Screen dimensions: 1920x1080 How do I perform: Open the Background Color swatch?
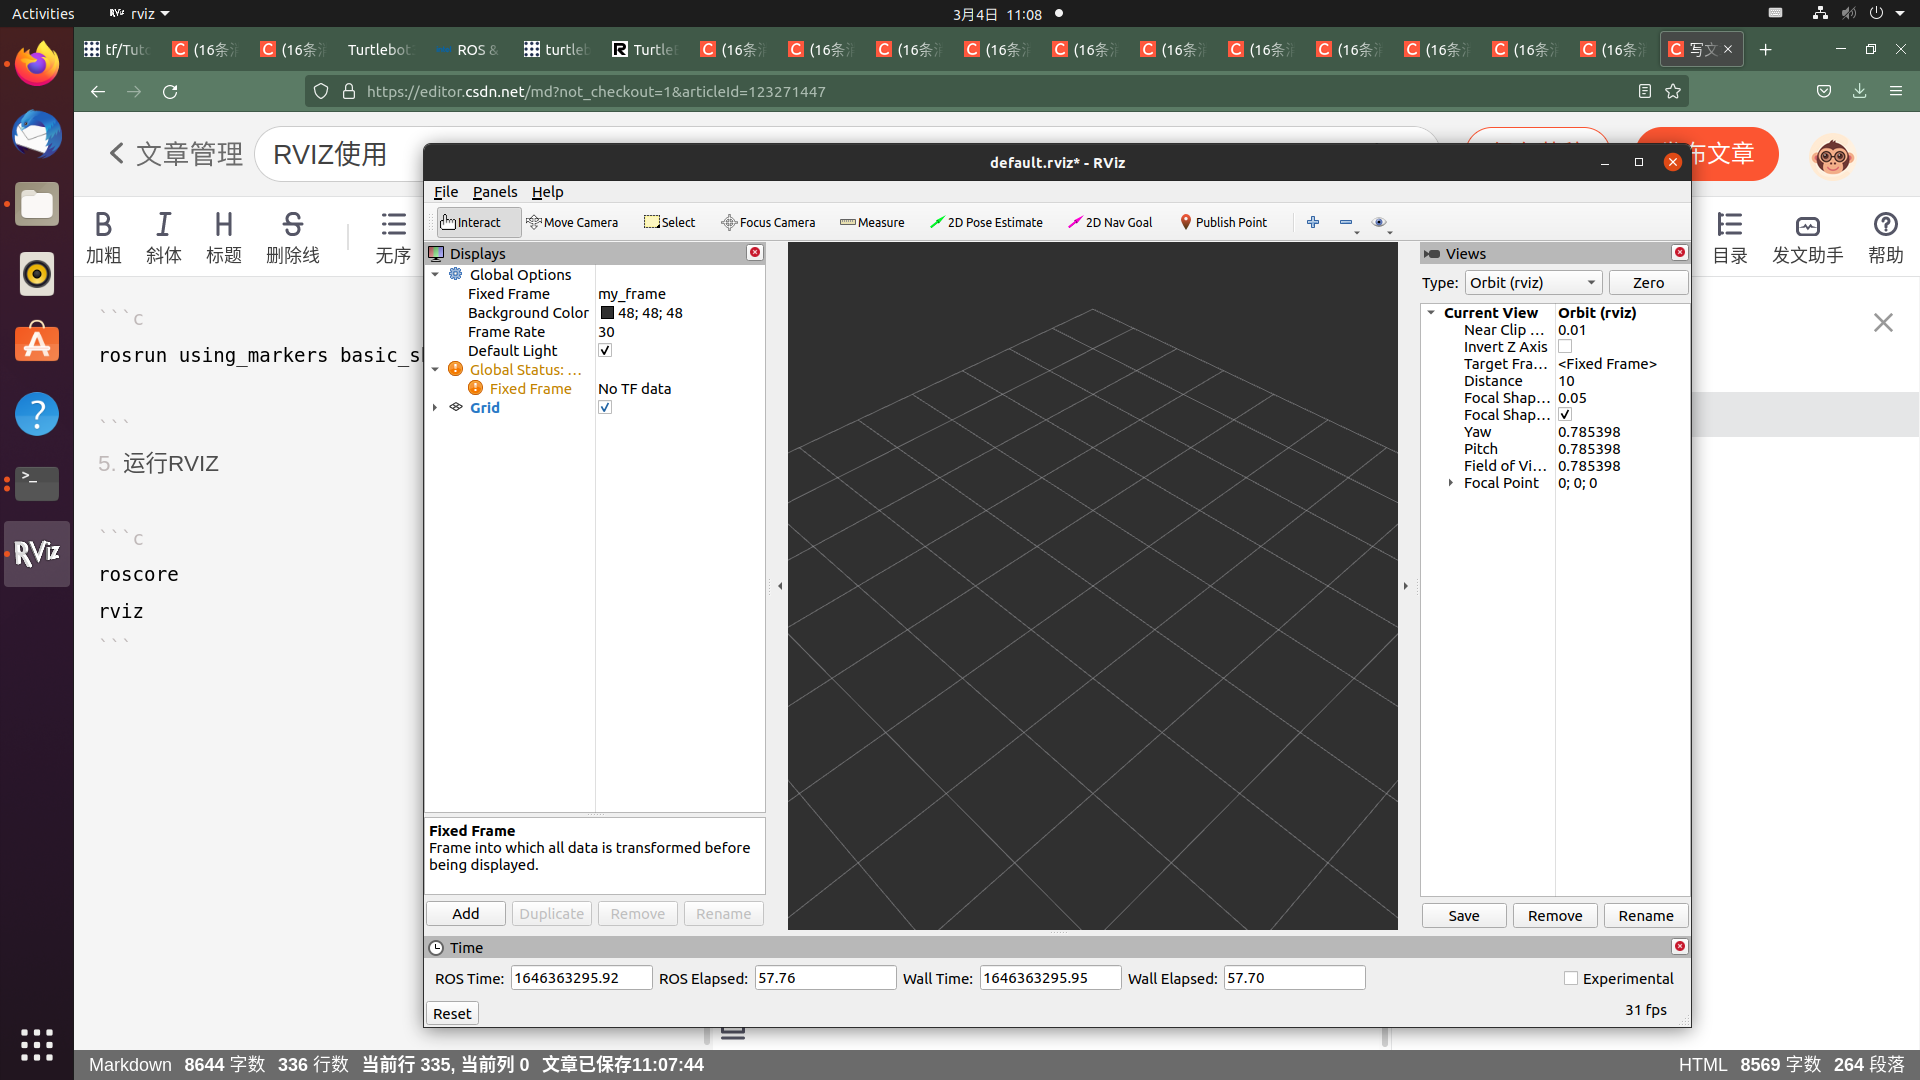click(x=607, y=312)
